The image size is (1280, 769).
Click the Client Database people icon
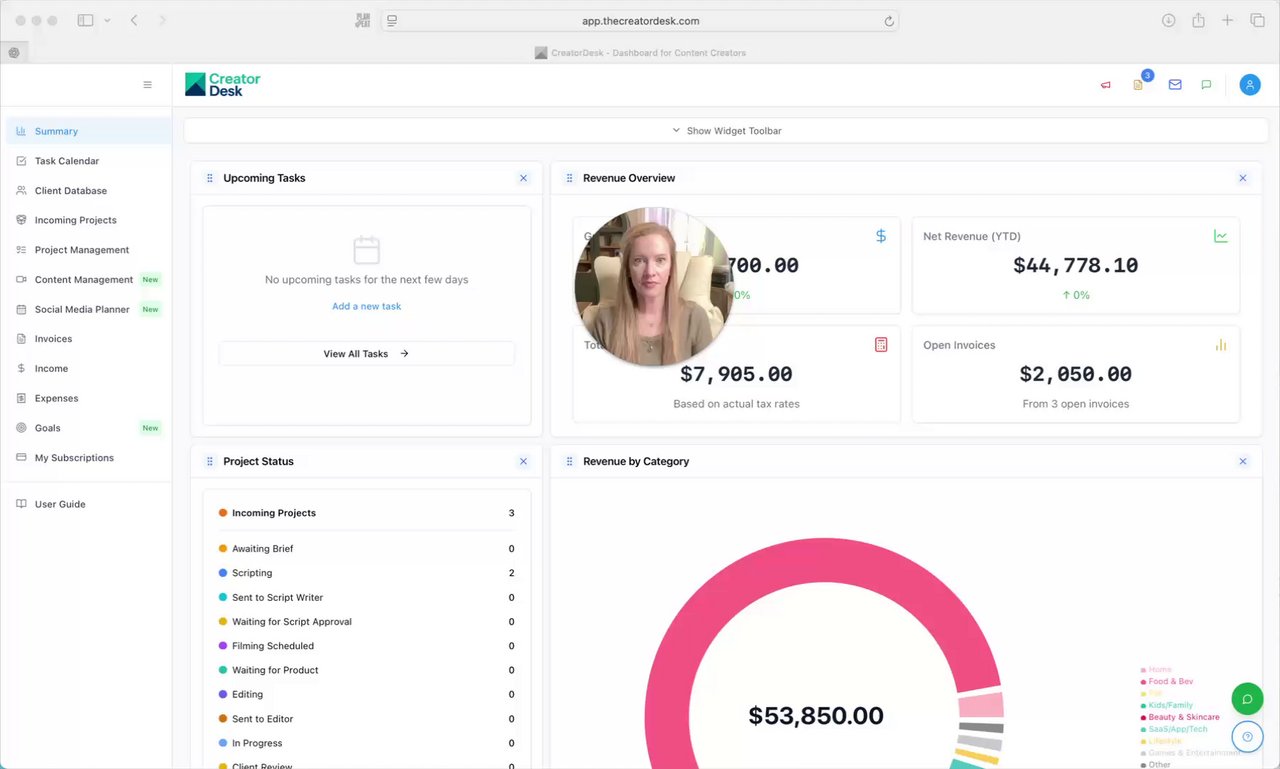pyautogui.click(x=21, y=190)
